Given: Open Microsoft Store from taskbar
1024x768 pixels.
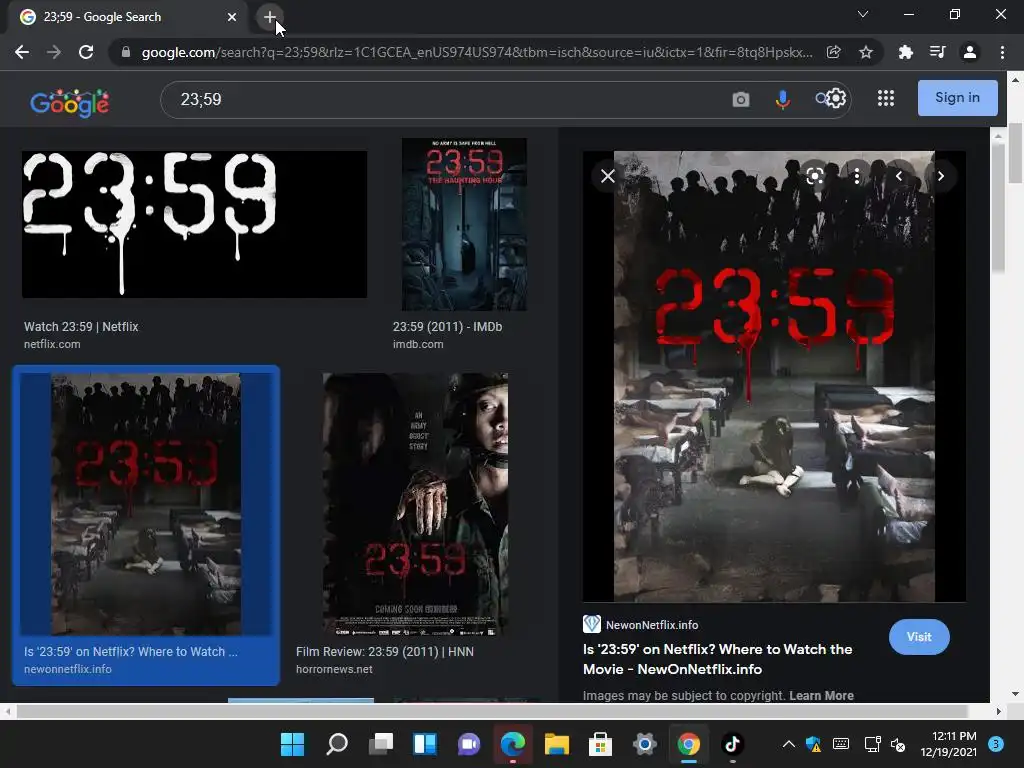Looking at the screenshot, I should [x=600, y=744].
